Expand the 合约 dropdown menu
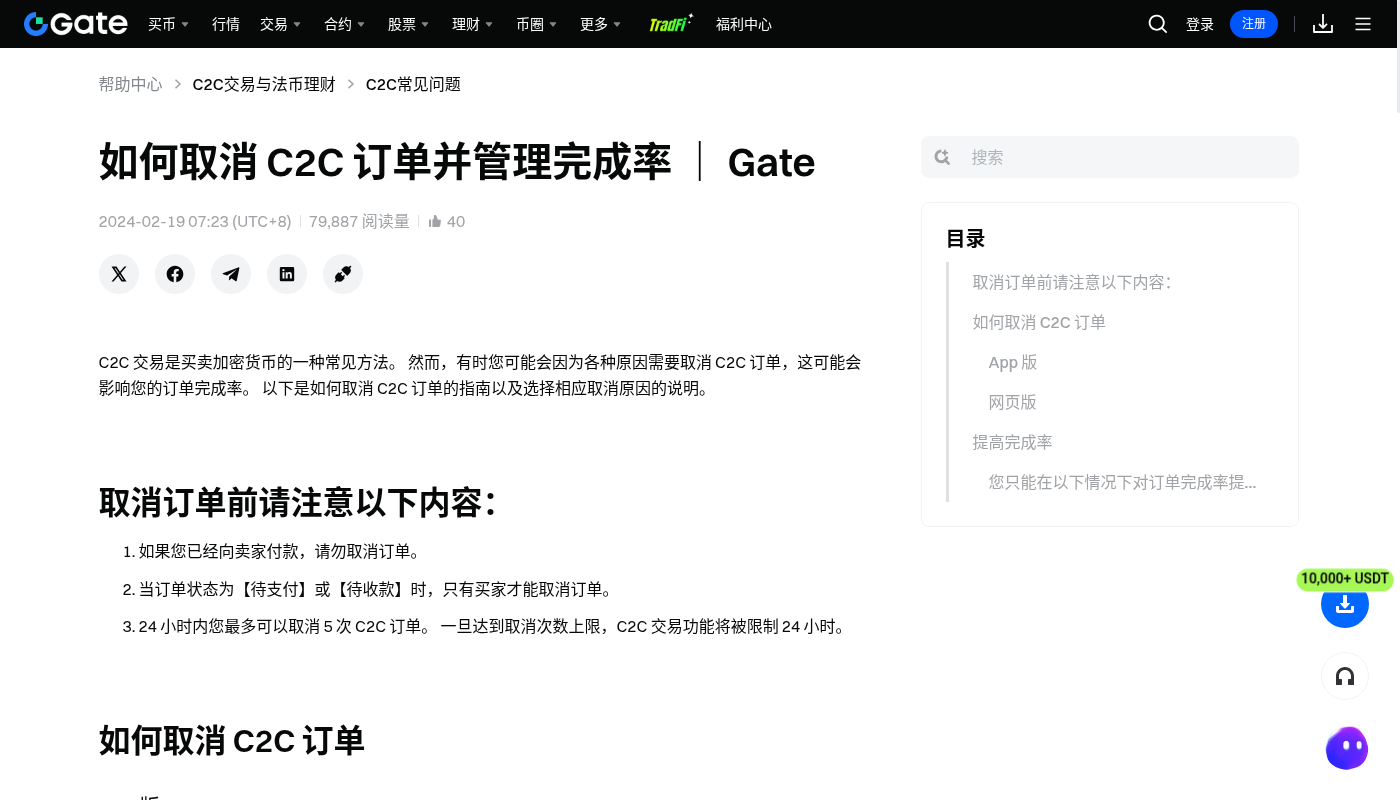The image size is (1400, 800). [x=344, y=24]
